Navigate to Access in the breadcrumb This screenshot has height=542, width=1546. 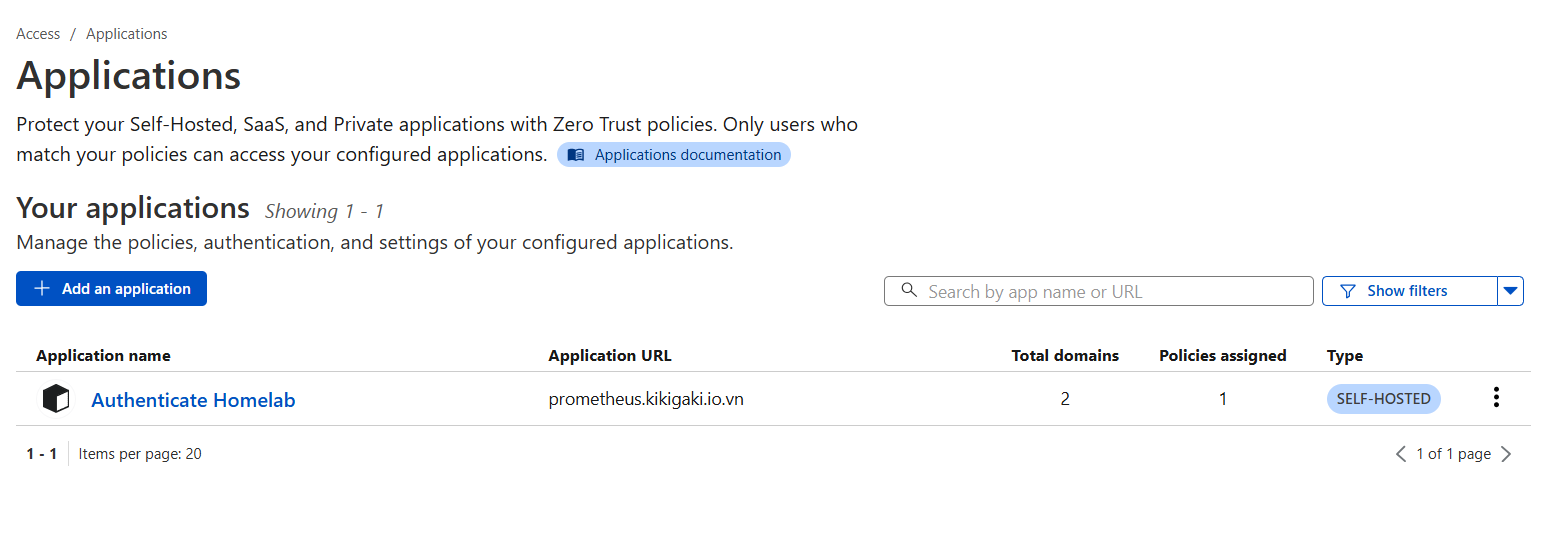point(38,34)
